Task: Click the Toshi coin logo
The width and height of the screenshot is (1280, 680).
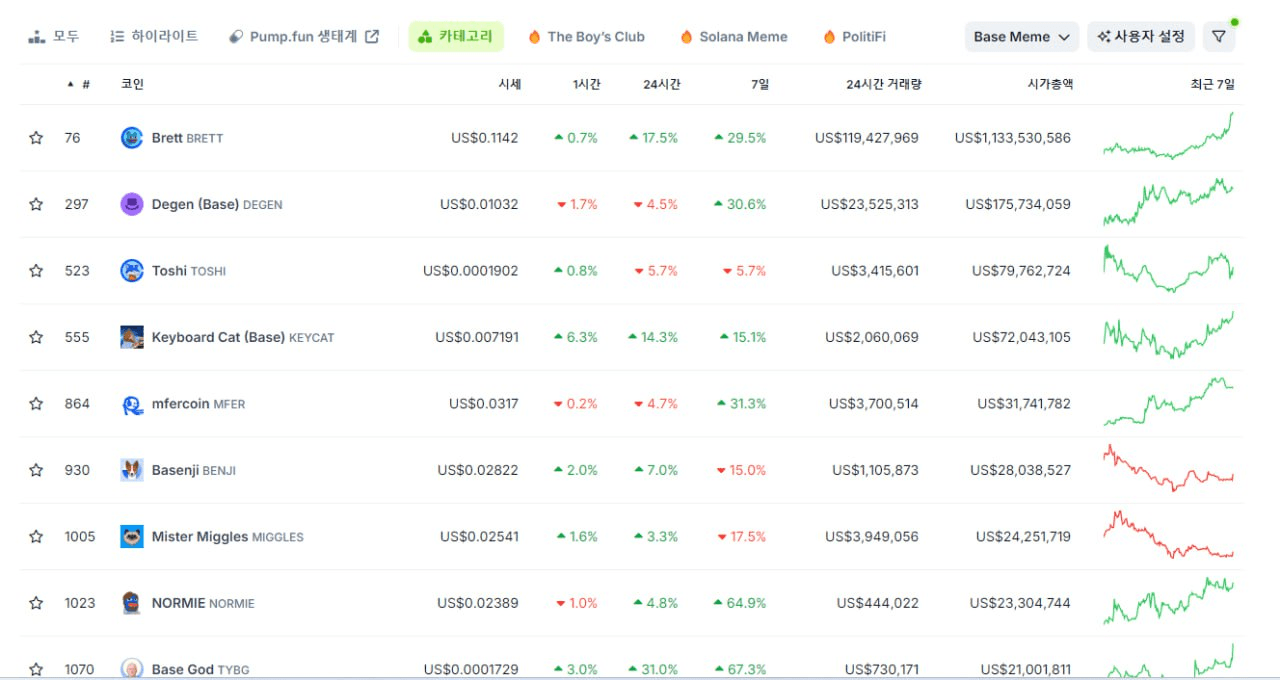Action: [x=132, y=271]
